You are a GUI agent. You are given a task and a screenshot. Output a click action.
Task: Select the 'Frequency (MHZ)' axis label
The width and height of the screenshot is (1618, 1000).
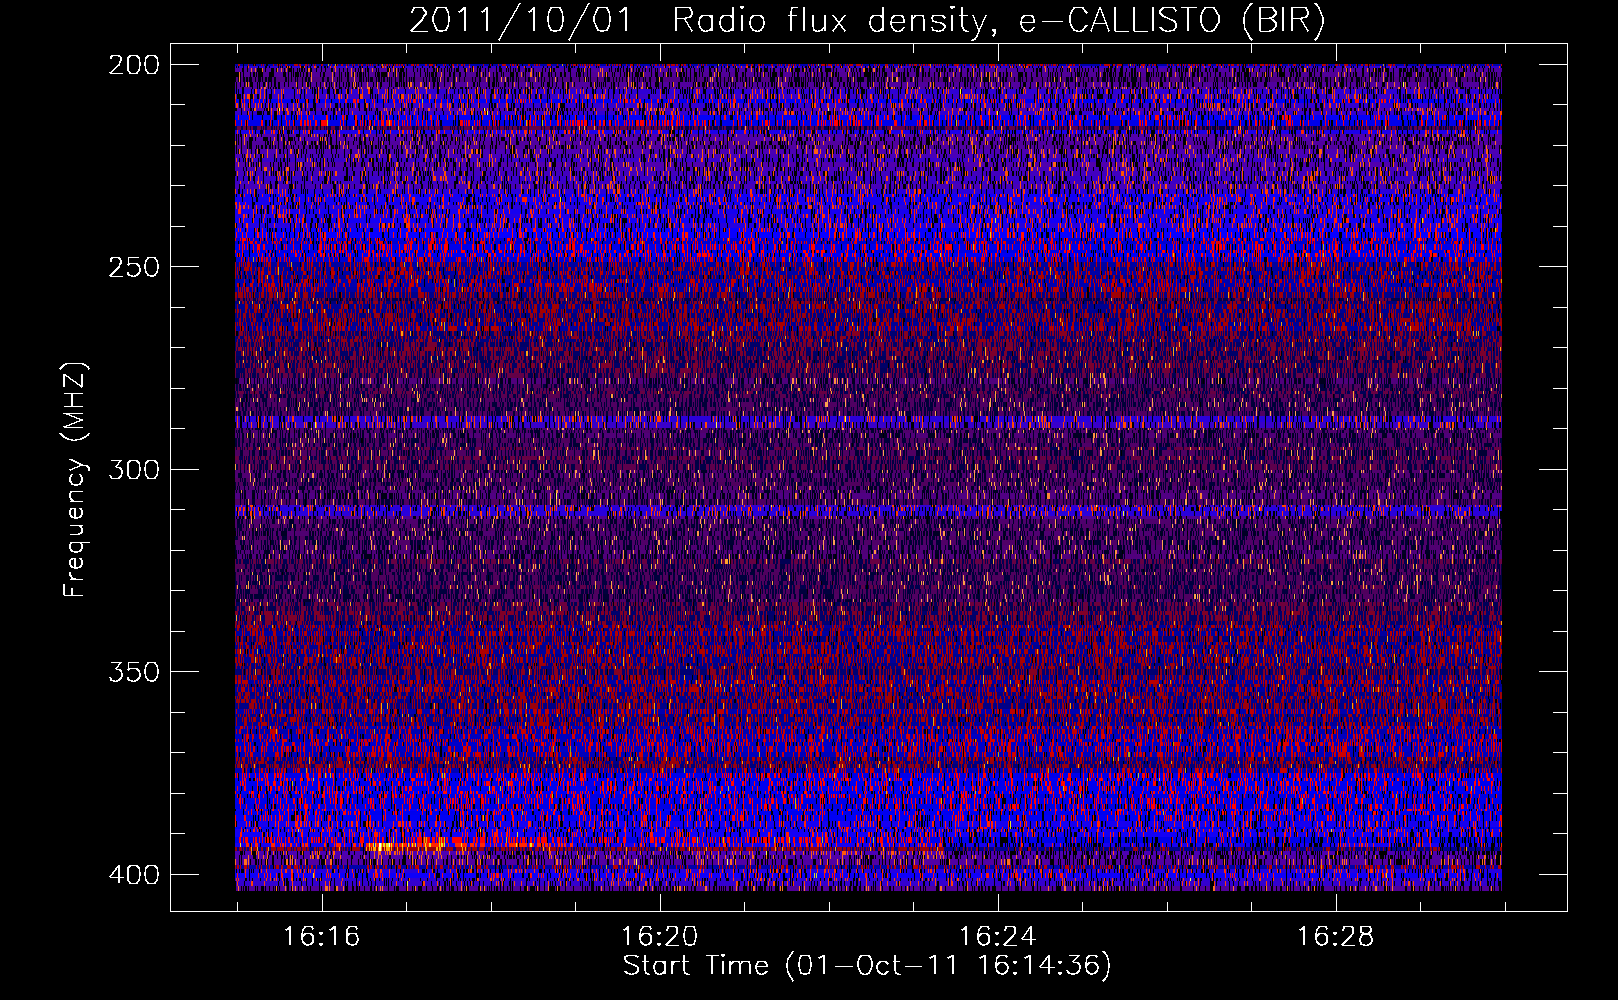coord(75,479)
